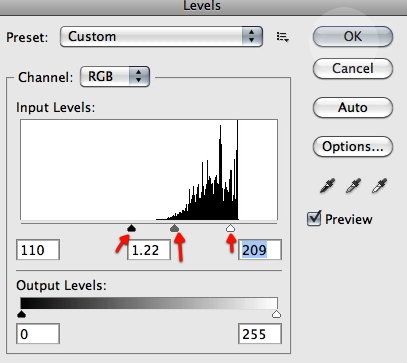
Task: Click the "Input Levels:" label
Action: click(x=56, y=108)
